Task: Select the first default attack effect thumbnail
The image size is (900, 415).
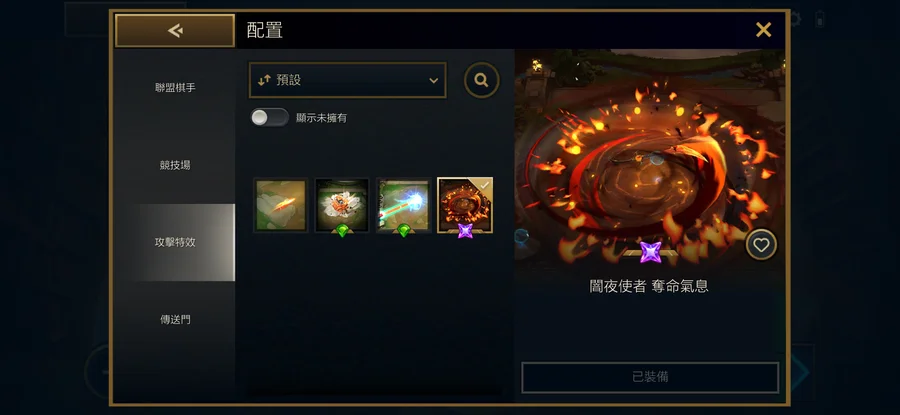Action: (281, 205)
